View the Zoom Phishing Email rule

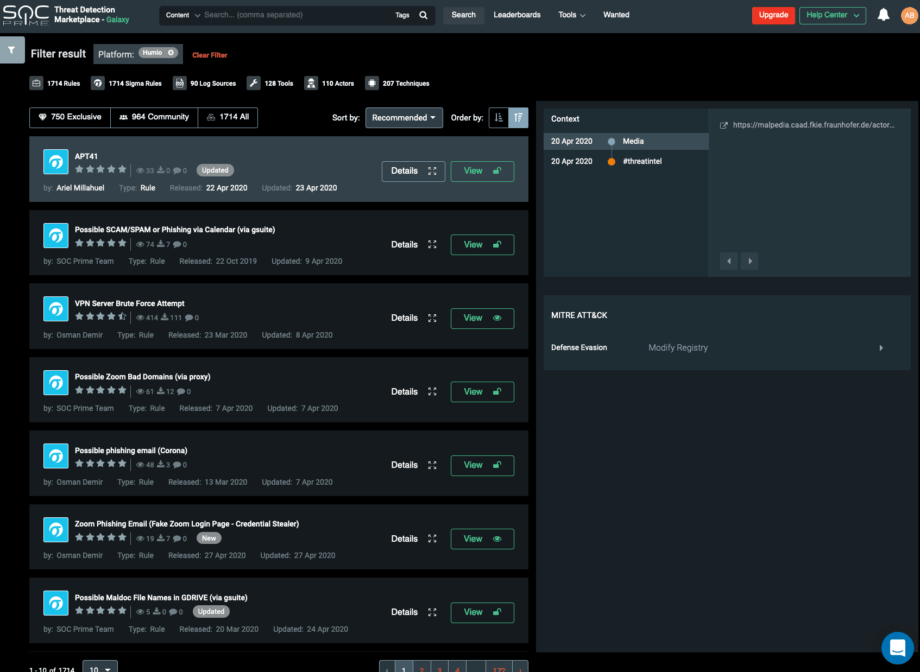(482, 539)
